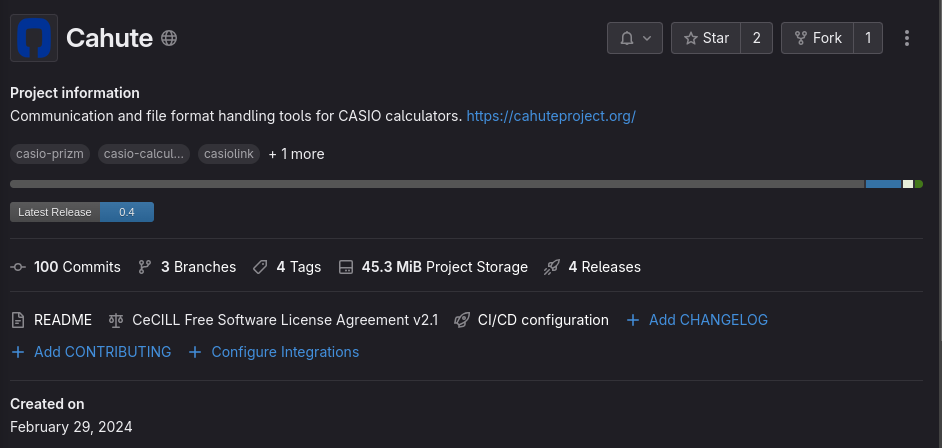This screenshot has width=942, height=448.
Task: Click the blue segment of languages bar
Action: pyautogui.click(x=883, y=184)
